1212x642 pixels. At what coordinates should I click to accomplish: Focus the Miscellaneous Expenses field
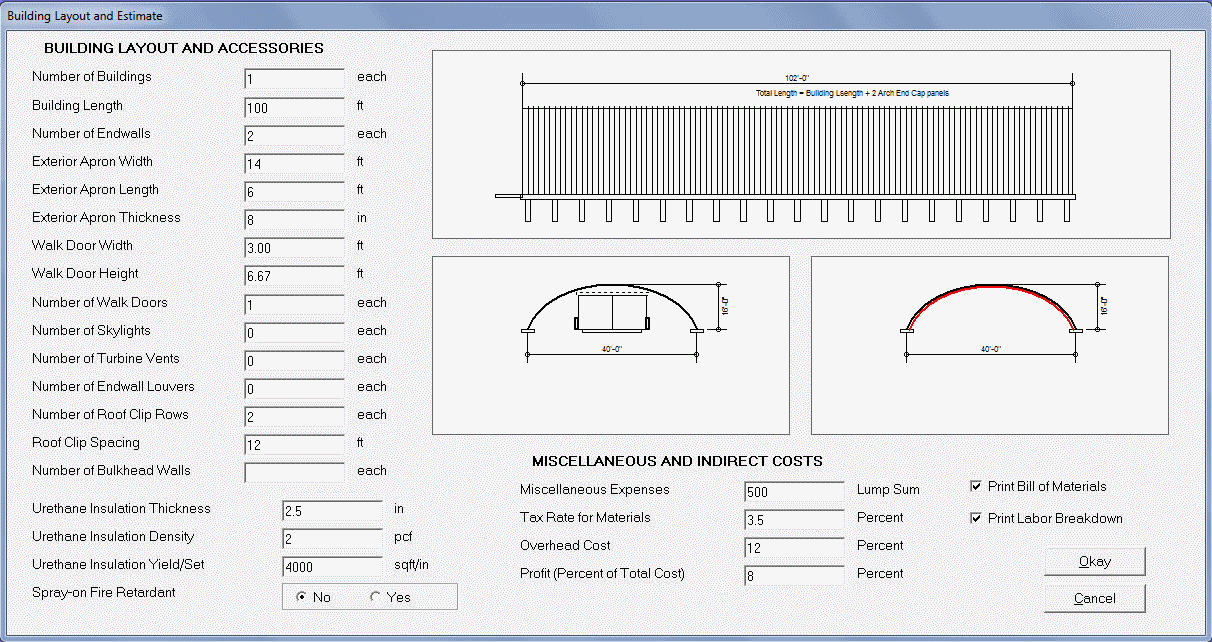click(x=794, y=492)
